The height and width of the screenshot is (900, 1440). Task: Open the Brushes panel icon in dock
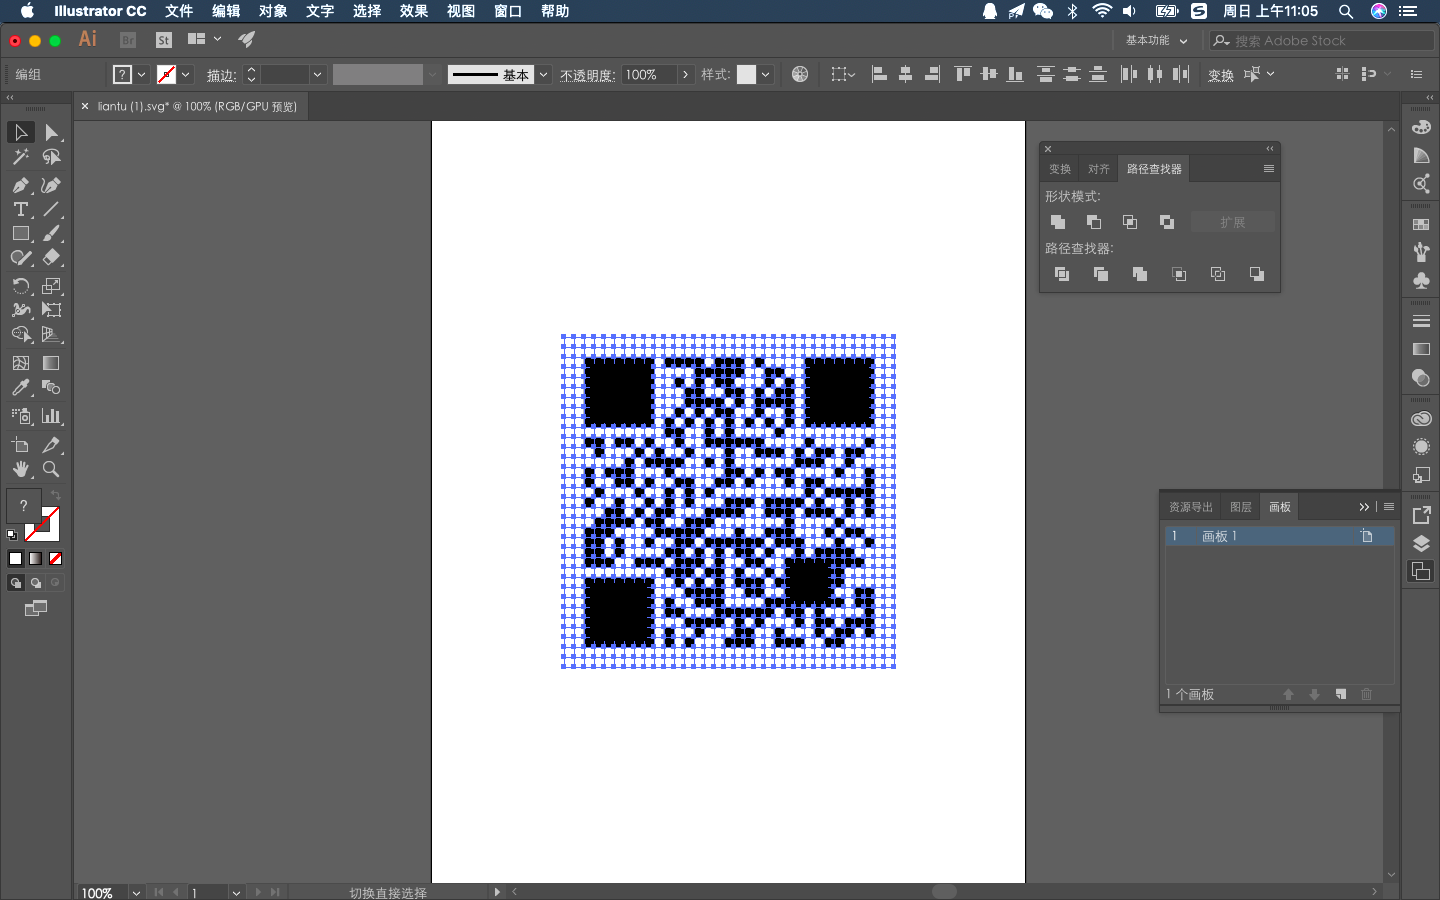pyautogui.click(x=1421, y=252)
